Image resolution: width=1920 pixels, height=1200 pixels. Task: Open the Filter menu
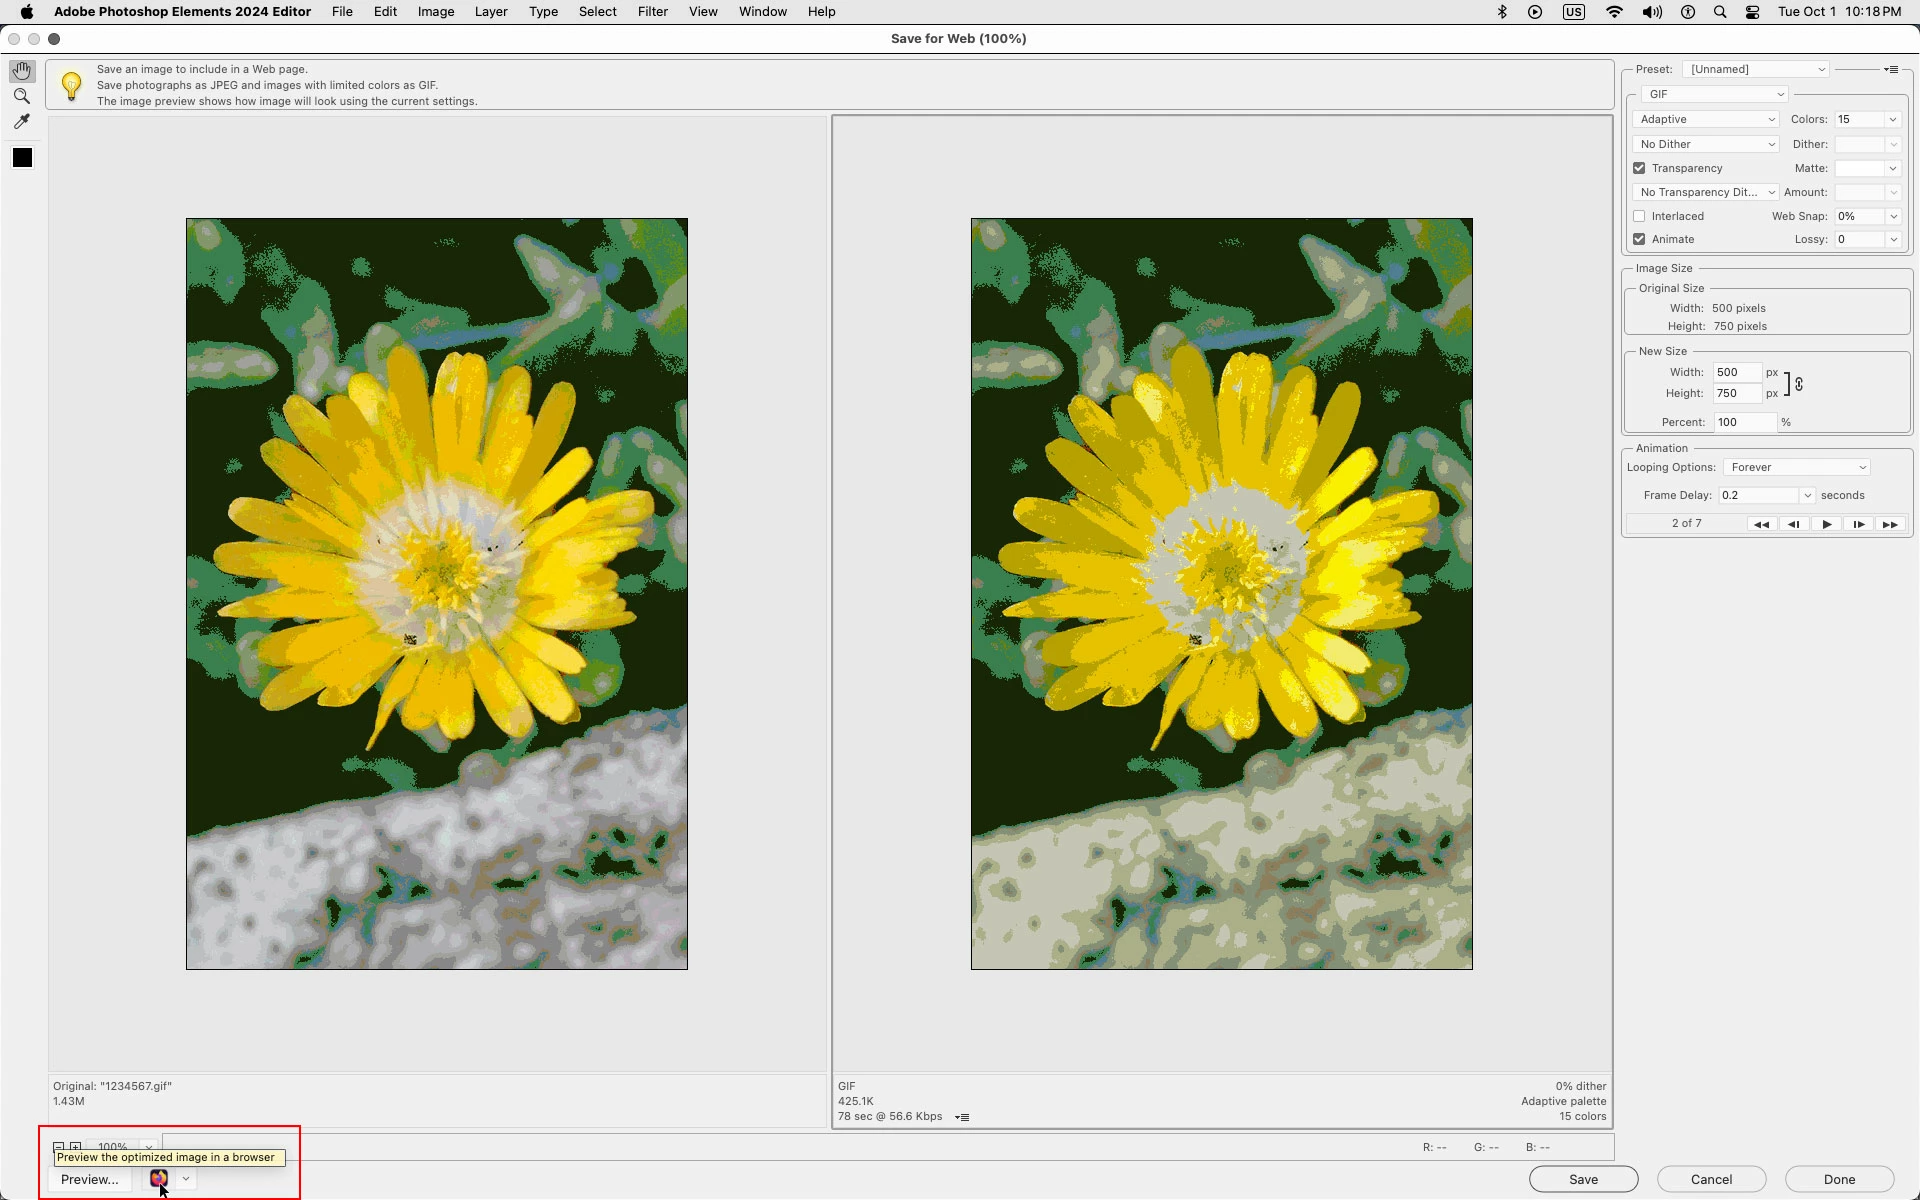652,12
